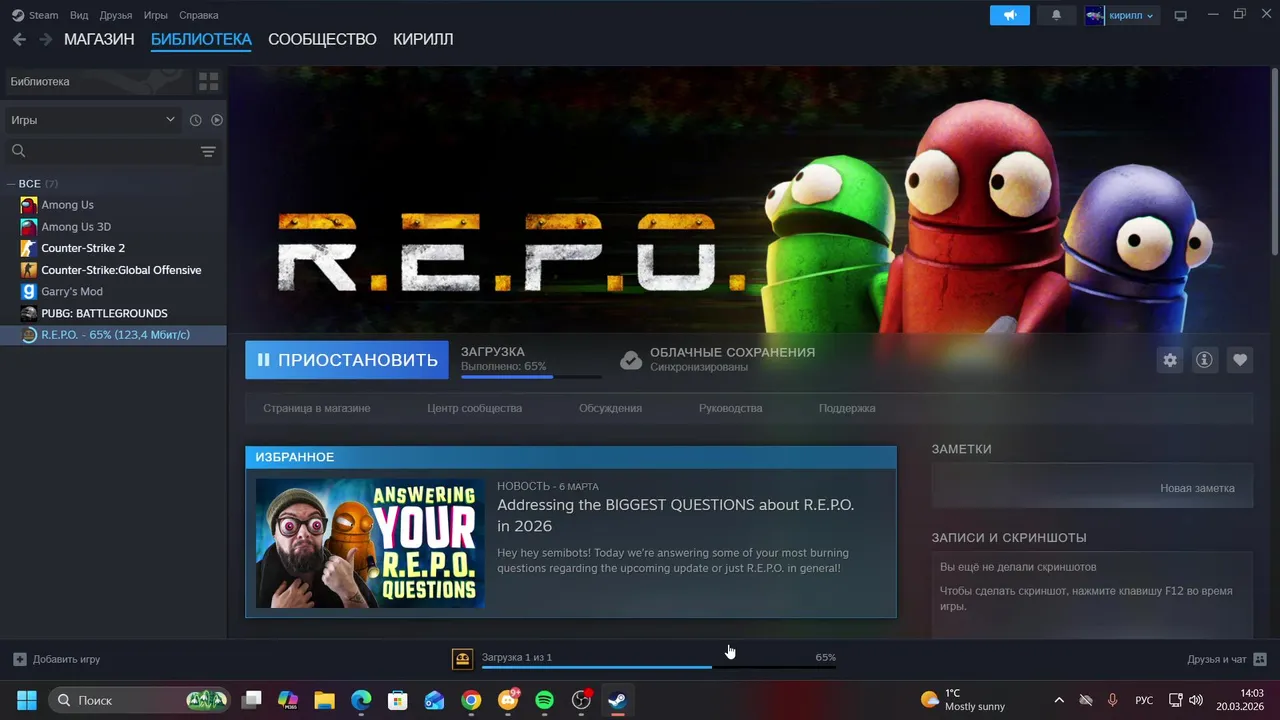
Task: Open Поддержка link
Action: [x=847, y=408]
